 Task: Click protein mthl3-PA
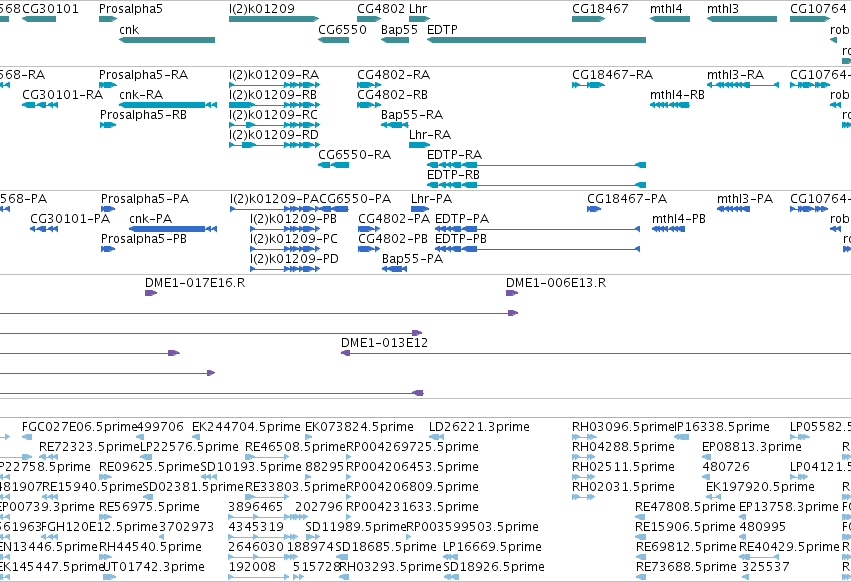coord(745,199)
